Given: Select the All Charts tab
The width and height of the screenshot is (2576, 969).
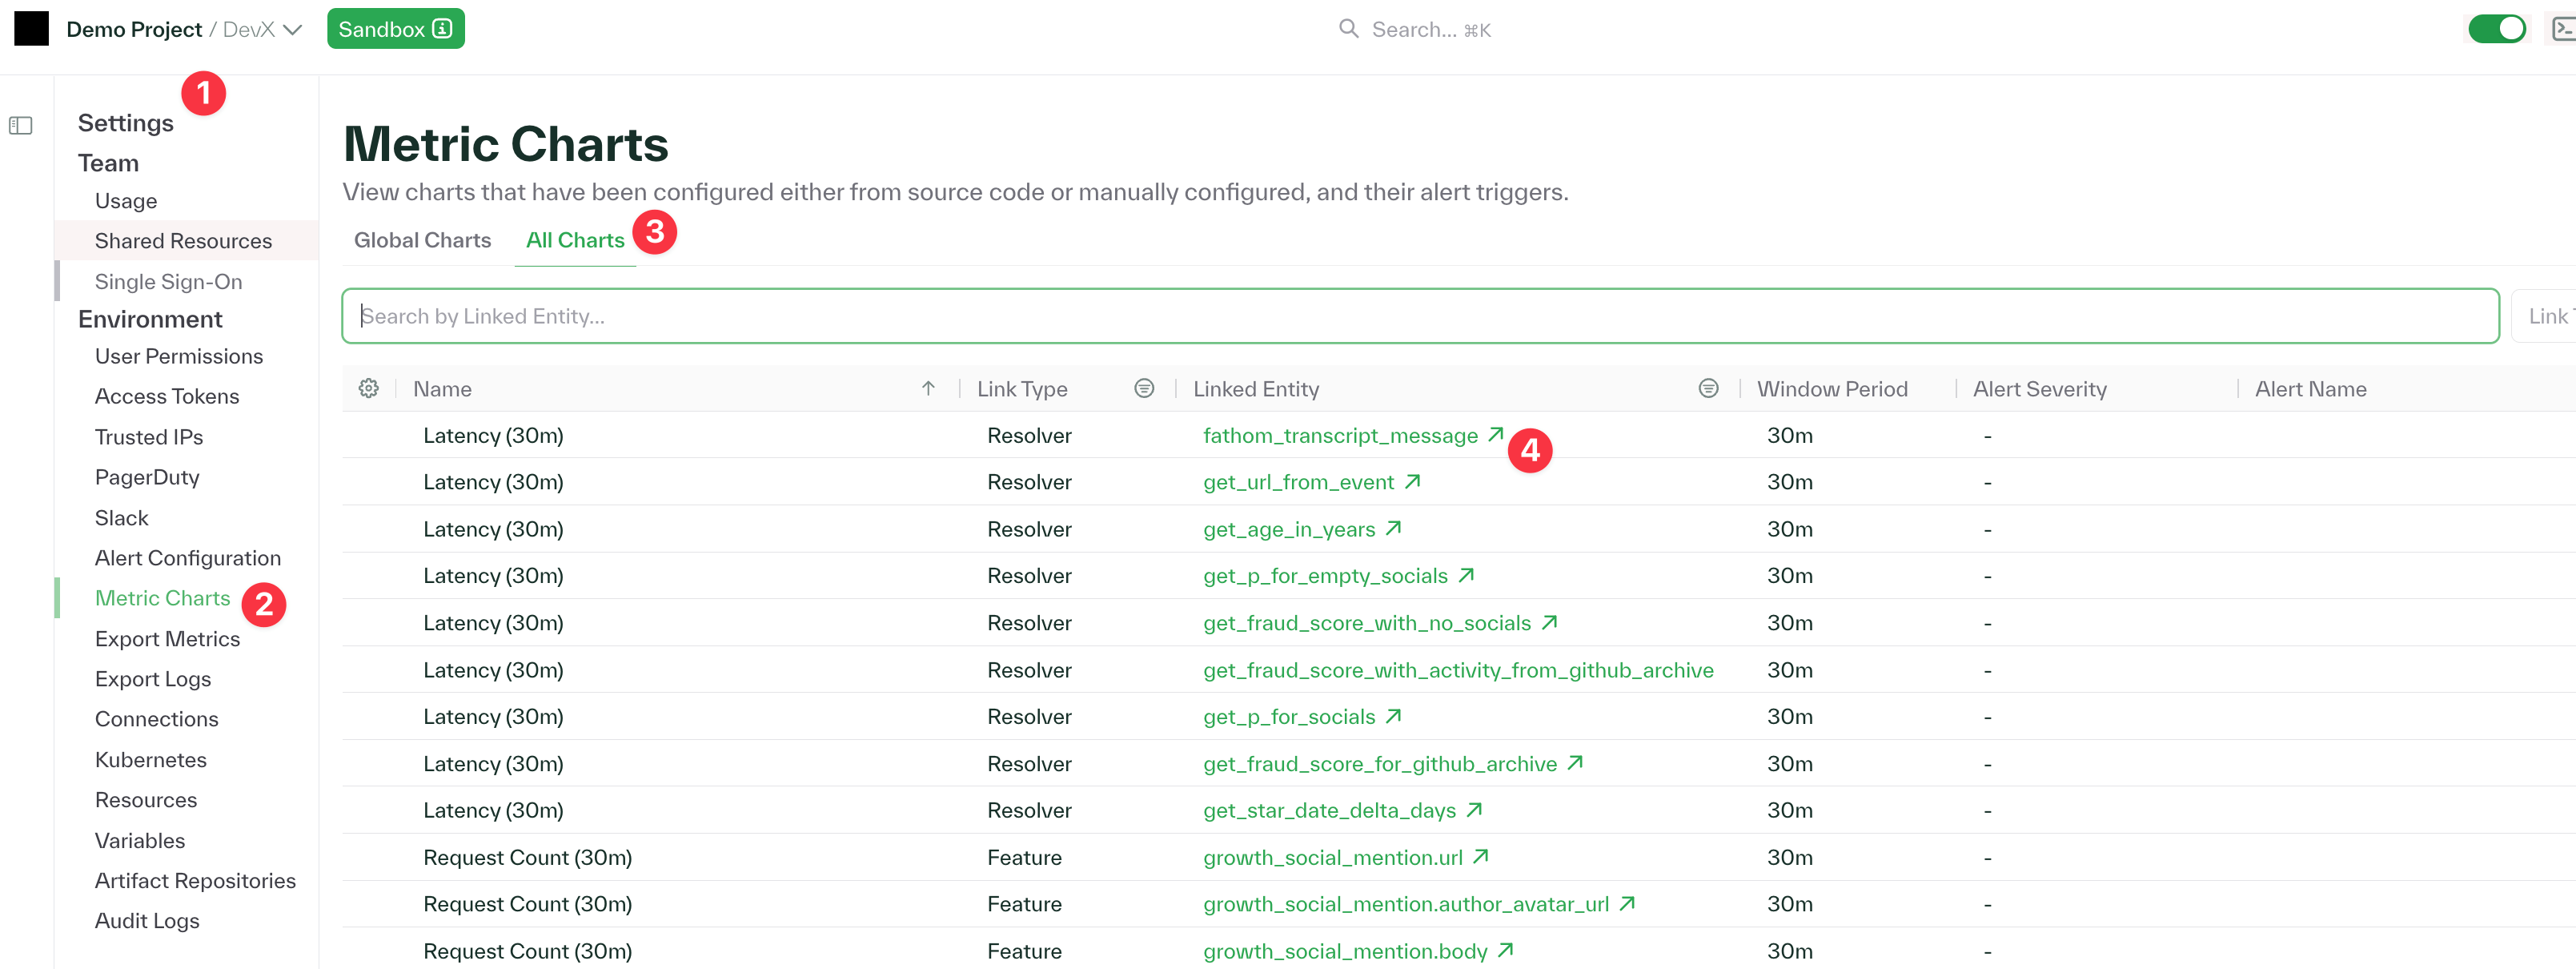Looking at the screenshot, I should click(x=575, y=240).
